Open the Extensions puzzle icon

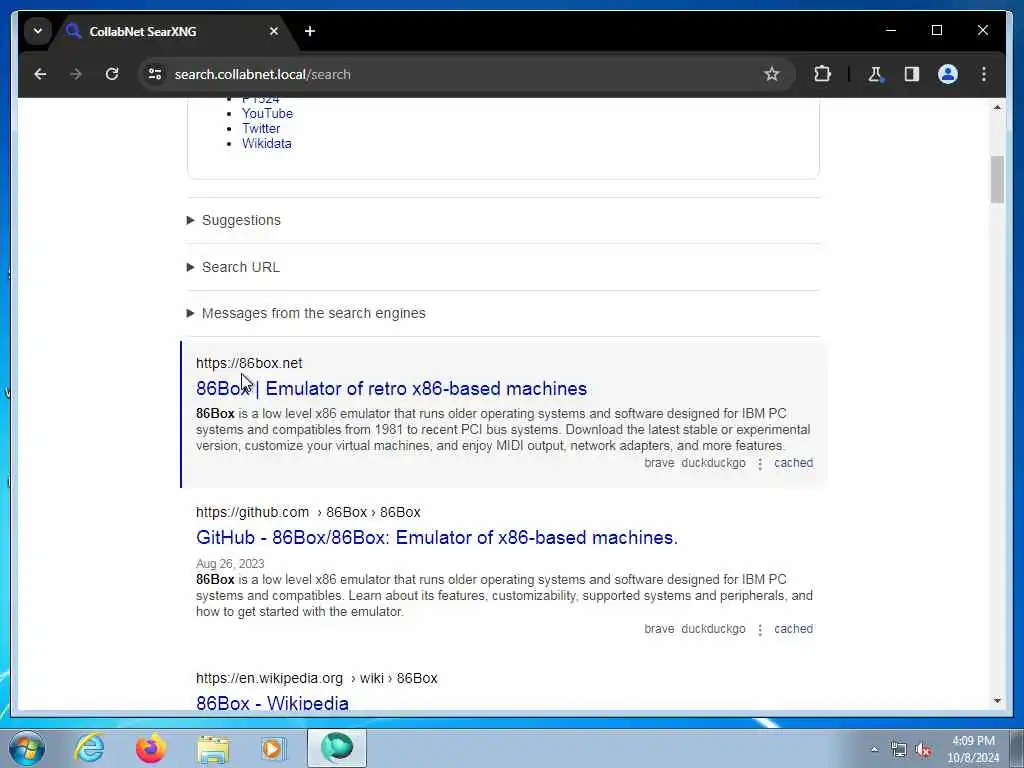[822, 74]
